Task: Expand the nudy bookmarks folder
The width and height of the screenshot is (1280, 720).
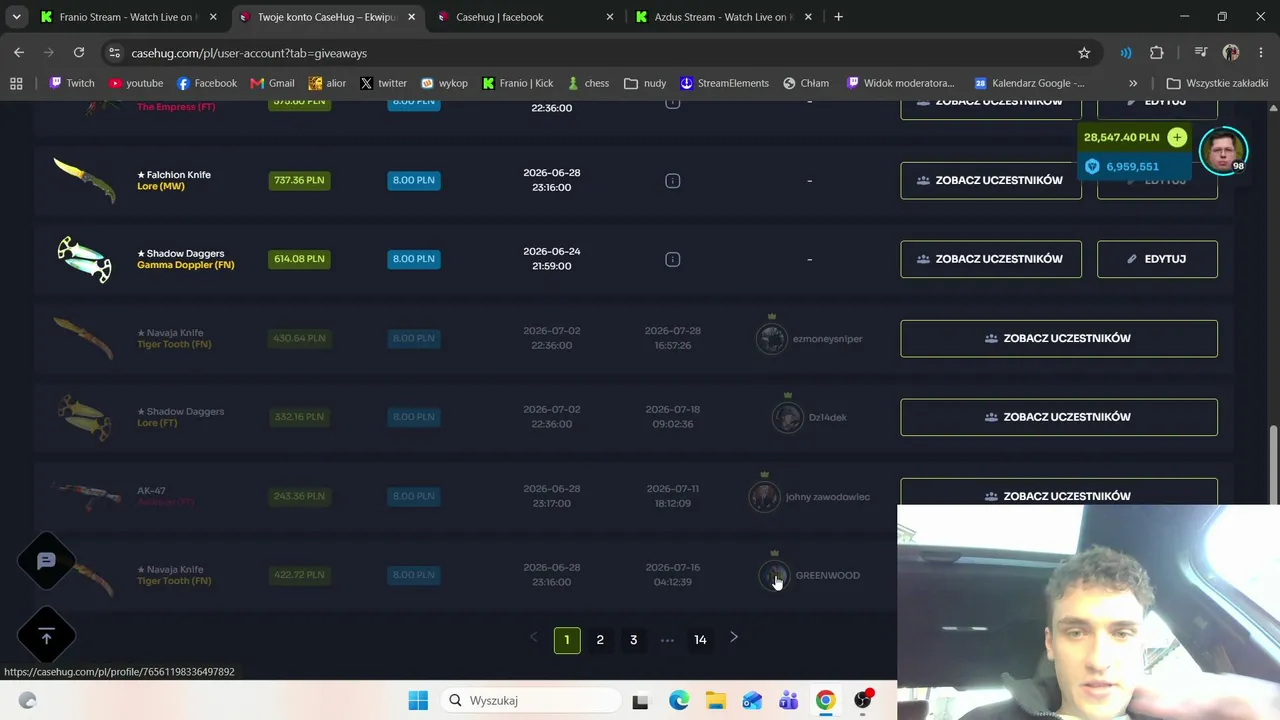Action: pyautogui.click(x=645, y=83)
